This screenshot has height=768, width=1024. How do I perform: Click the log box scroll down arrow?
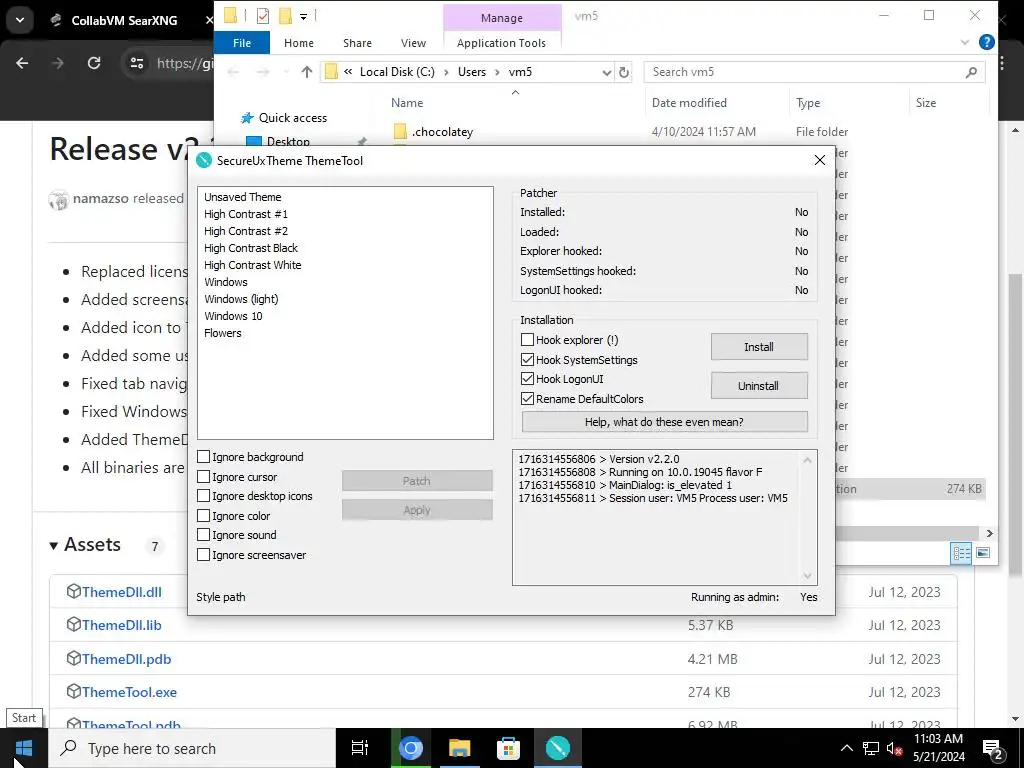[808, 575]
